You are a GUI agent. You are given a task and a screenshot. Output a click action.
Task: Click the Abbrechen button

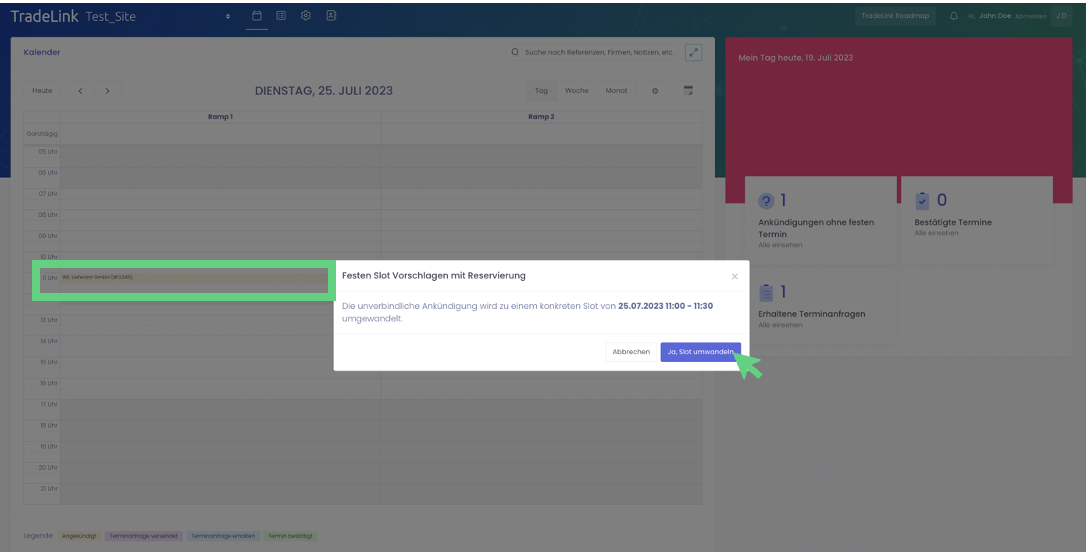(631, 352)
